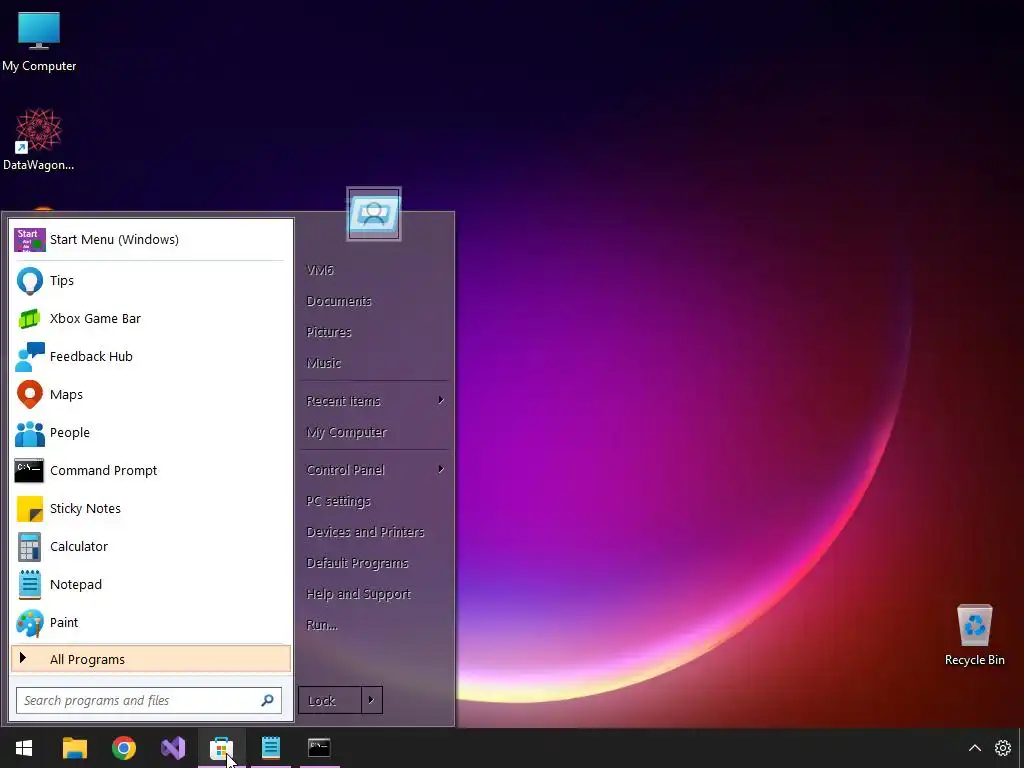Viewport: 1024px width, 768px height.
Task: Select the My Computer desktop icon
Action: click(39, 40)
